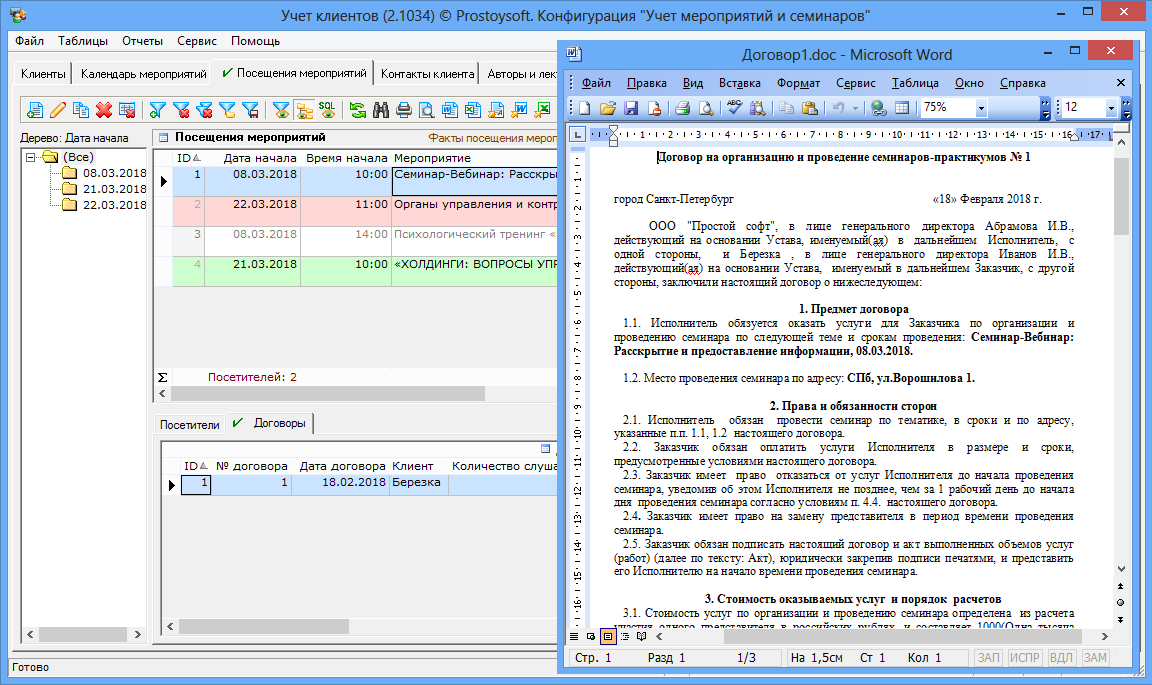The height and width of the screenshot is (685, 1152).
Task: Click the Дата договора column header
Action: point(342,466)
